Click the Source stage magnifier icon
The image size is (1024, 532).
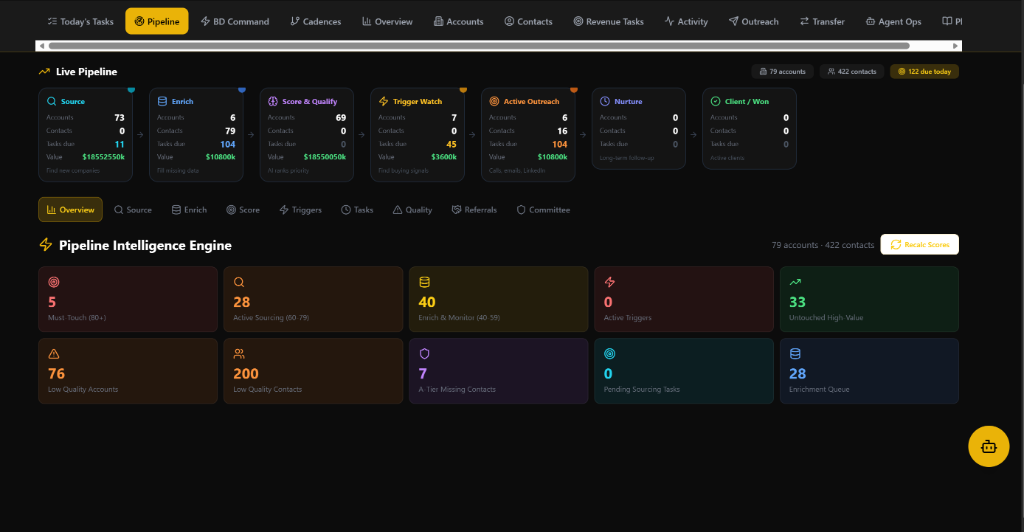pyautogui.click(x=52, y=101)
